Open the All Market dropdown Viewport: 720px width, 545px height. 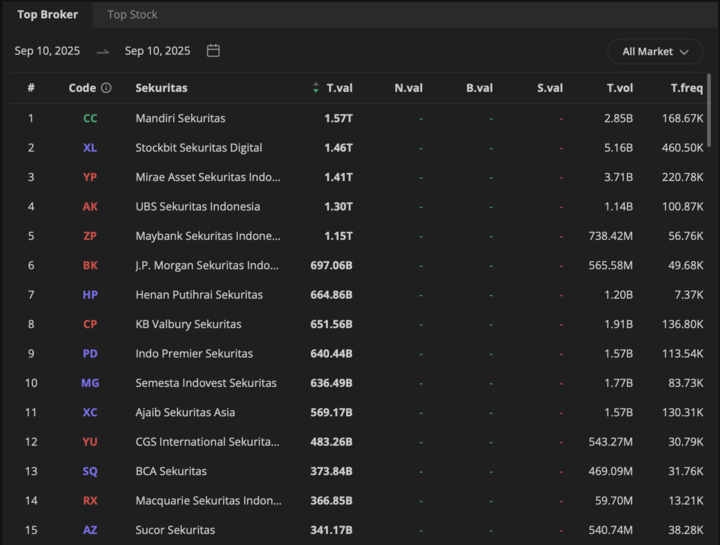[x=655, y=51]
